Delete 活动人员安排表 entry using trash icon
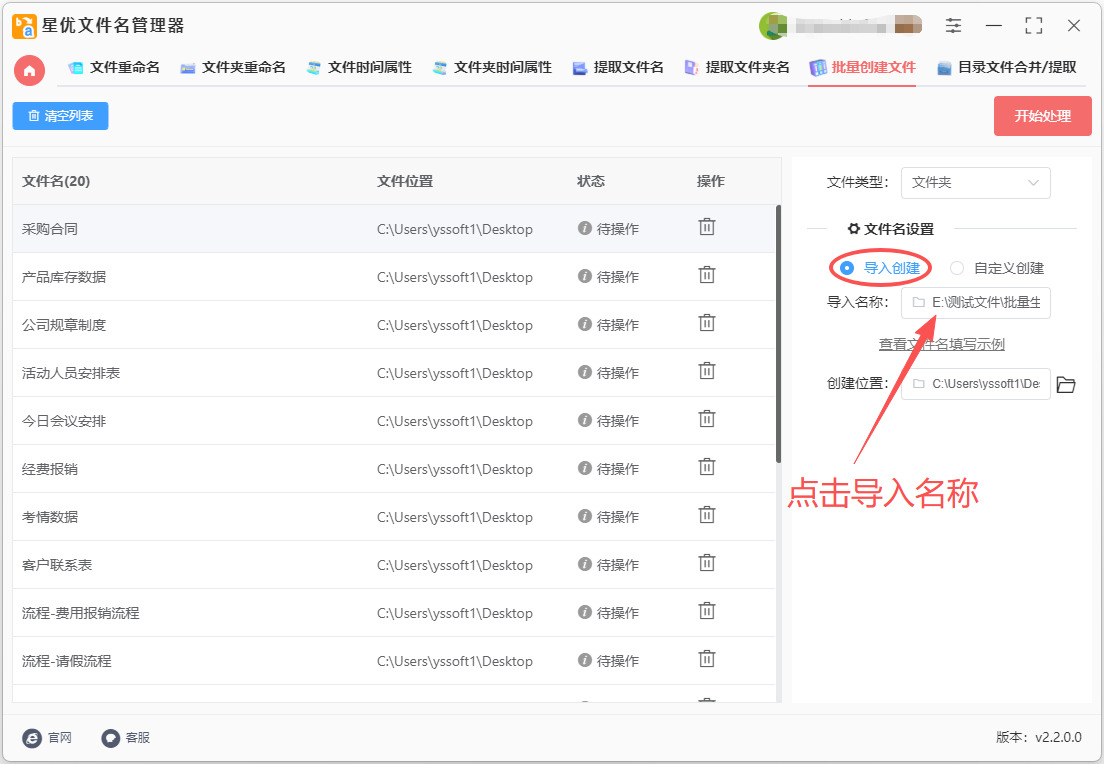The height and width of the screenshot is (764, 1104). [707, 370]
